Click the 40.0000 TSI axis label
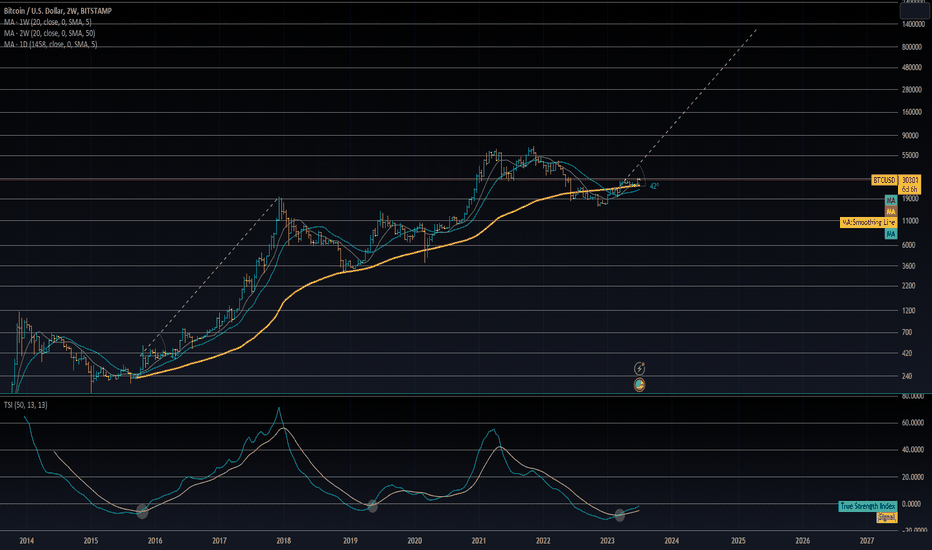Viewport: 932px width, 550px height. [912, 450]
